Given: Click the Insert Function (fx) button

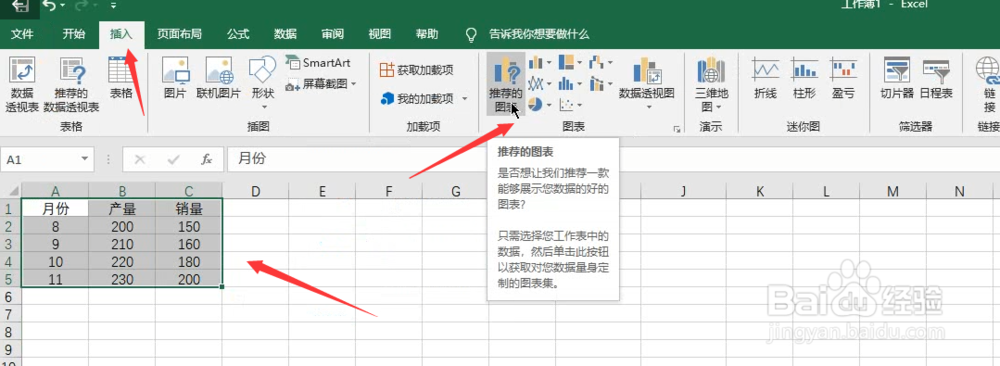Looking at the screenshot, I should pyautogui.click(x=207, y=159).
